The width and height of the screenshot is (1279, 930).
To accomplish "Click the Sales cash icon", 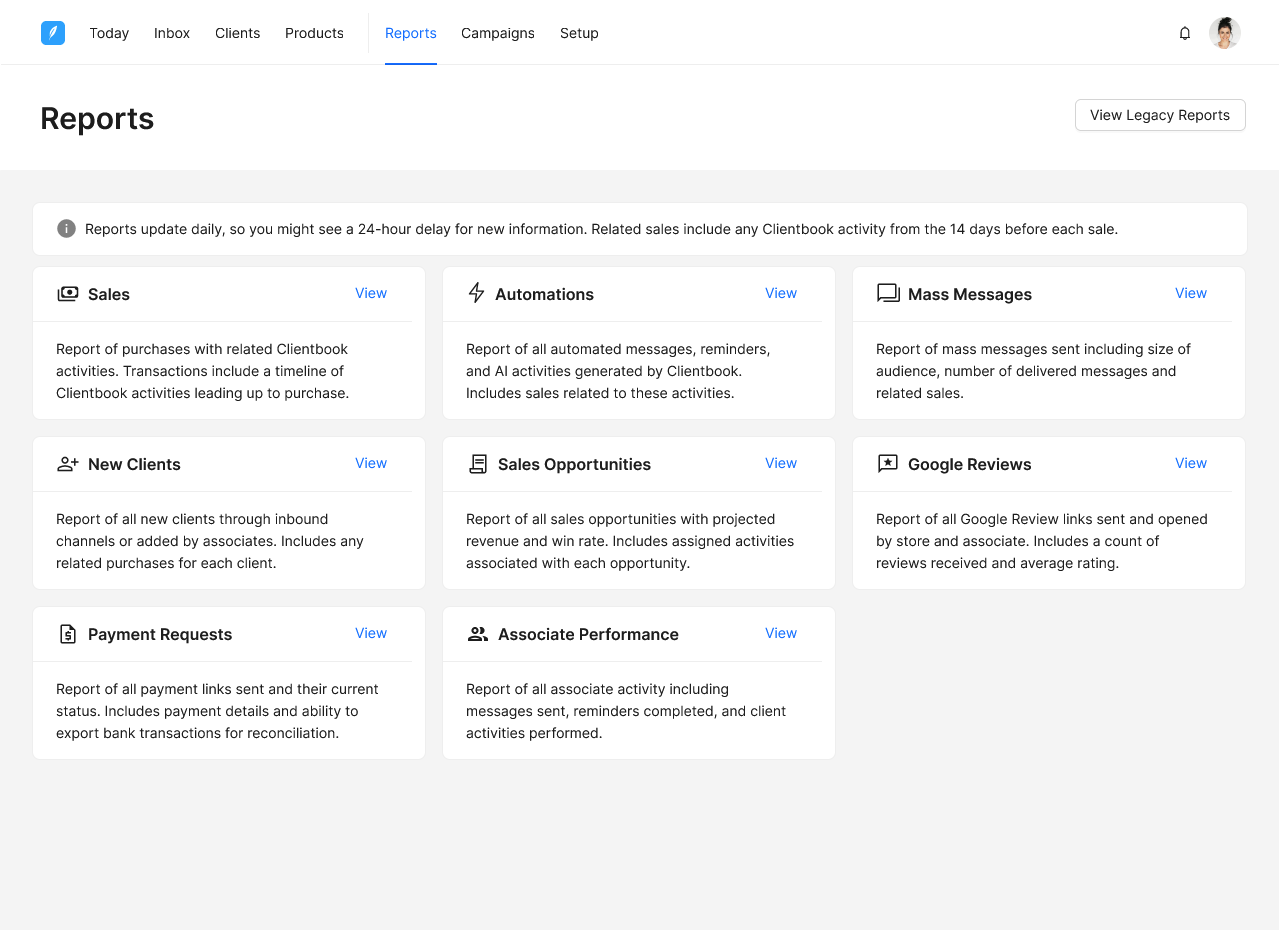I will [68, 294].
